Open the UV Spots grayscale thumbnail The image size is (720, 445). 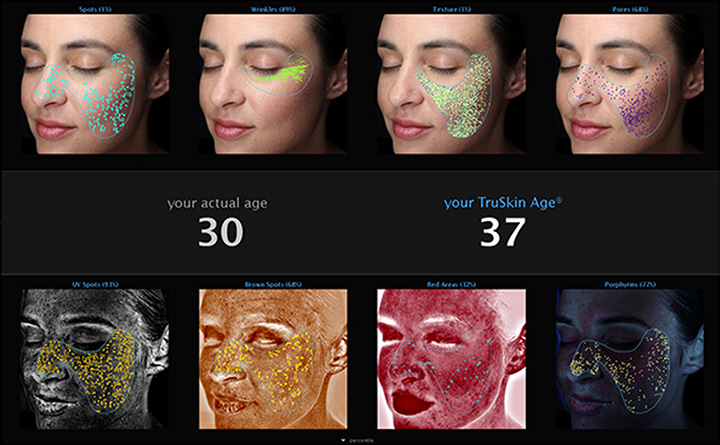(x=95, y=359)
